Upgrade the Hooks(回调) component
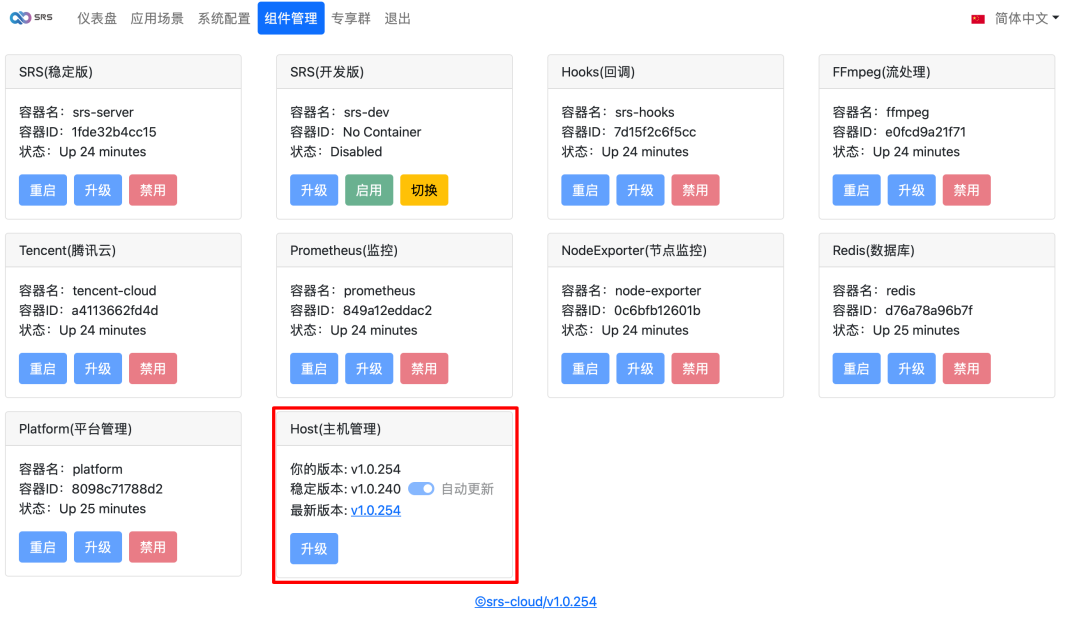The height and width of the screenshot is (621, 1080). pyautogui.click(x=641, y=190)
